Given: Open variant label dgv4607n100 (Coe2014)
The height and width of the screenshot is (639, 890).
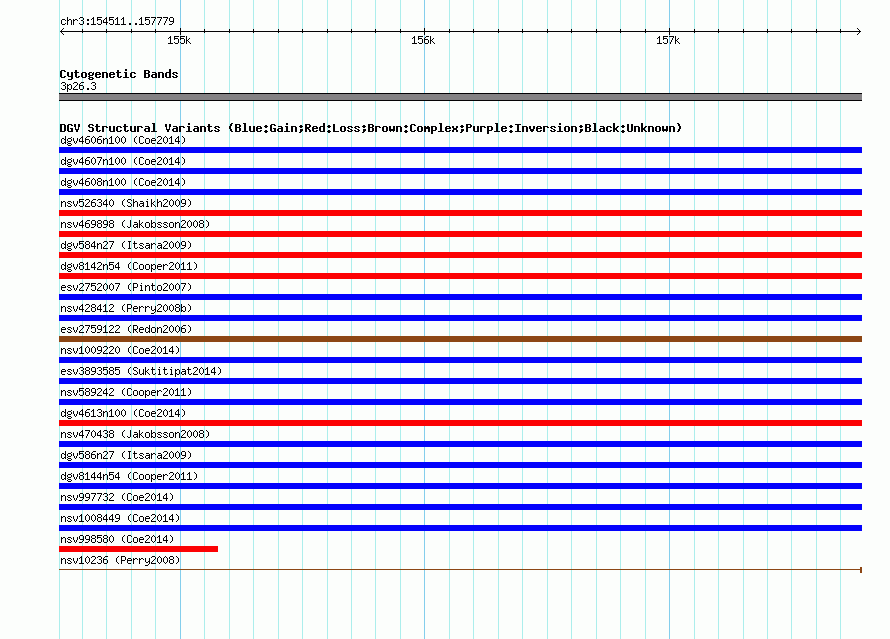Looking at the screenshot, I should 123,161.
